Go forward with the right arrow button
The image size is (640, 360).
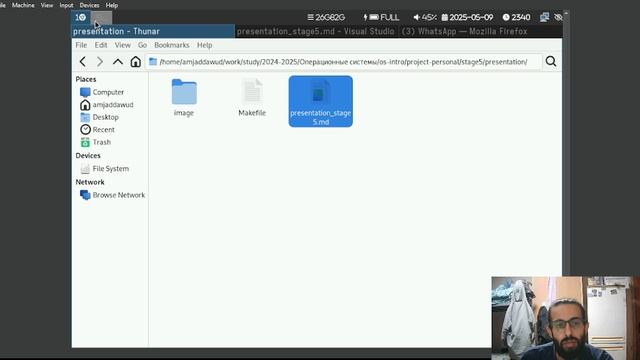pyautogui.click(x=100, y=62)
